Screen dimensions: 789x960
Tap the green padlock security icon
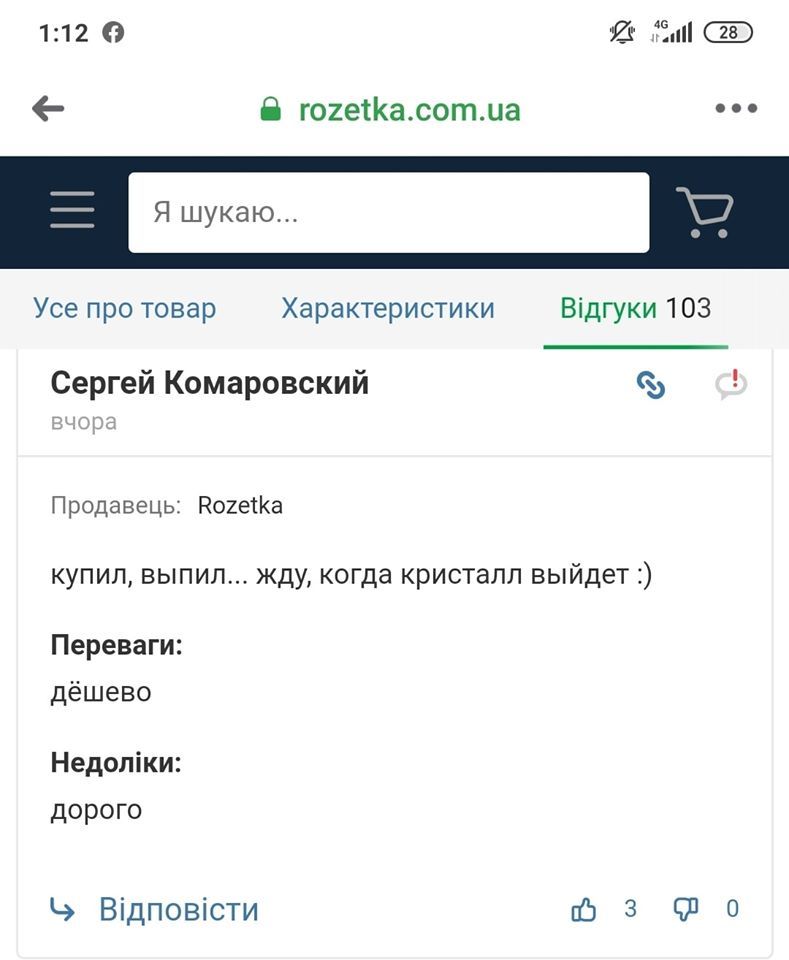pyautogui.click(x=270, y=109)
